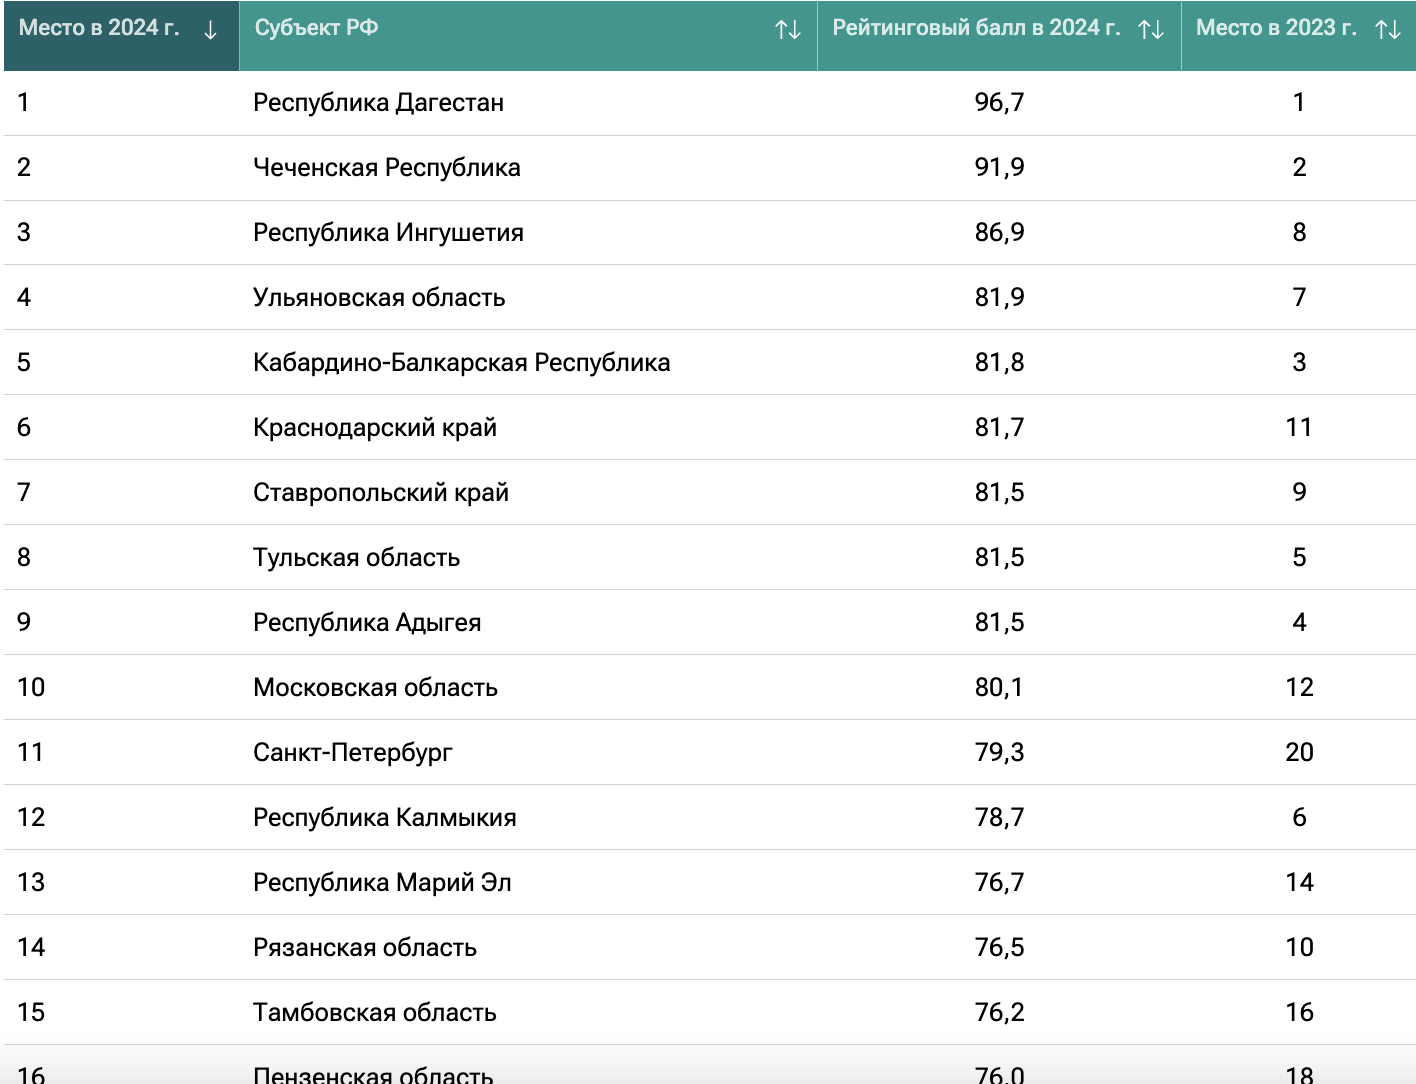Click the 86,9 score for Ингушетия

pos(999,233)
